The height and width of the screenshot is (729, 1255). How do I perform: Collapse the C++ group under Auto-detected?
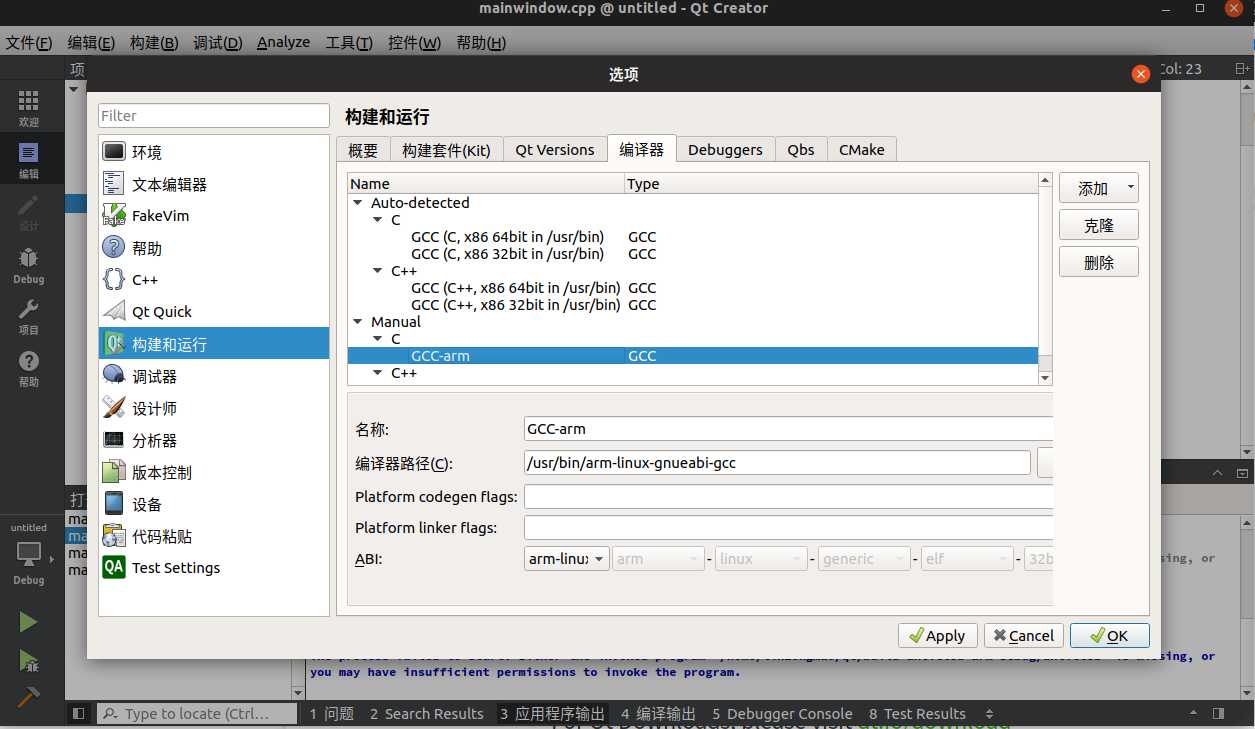coord(378,271)
